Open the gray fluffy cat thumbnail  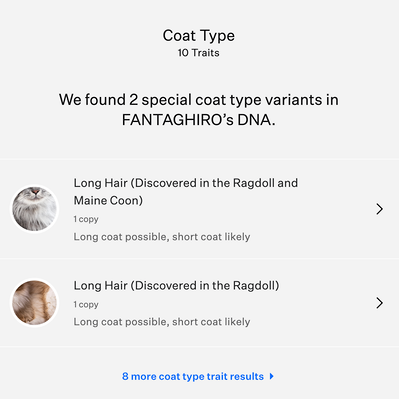pos(35,209)
